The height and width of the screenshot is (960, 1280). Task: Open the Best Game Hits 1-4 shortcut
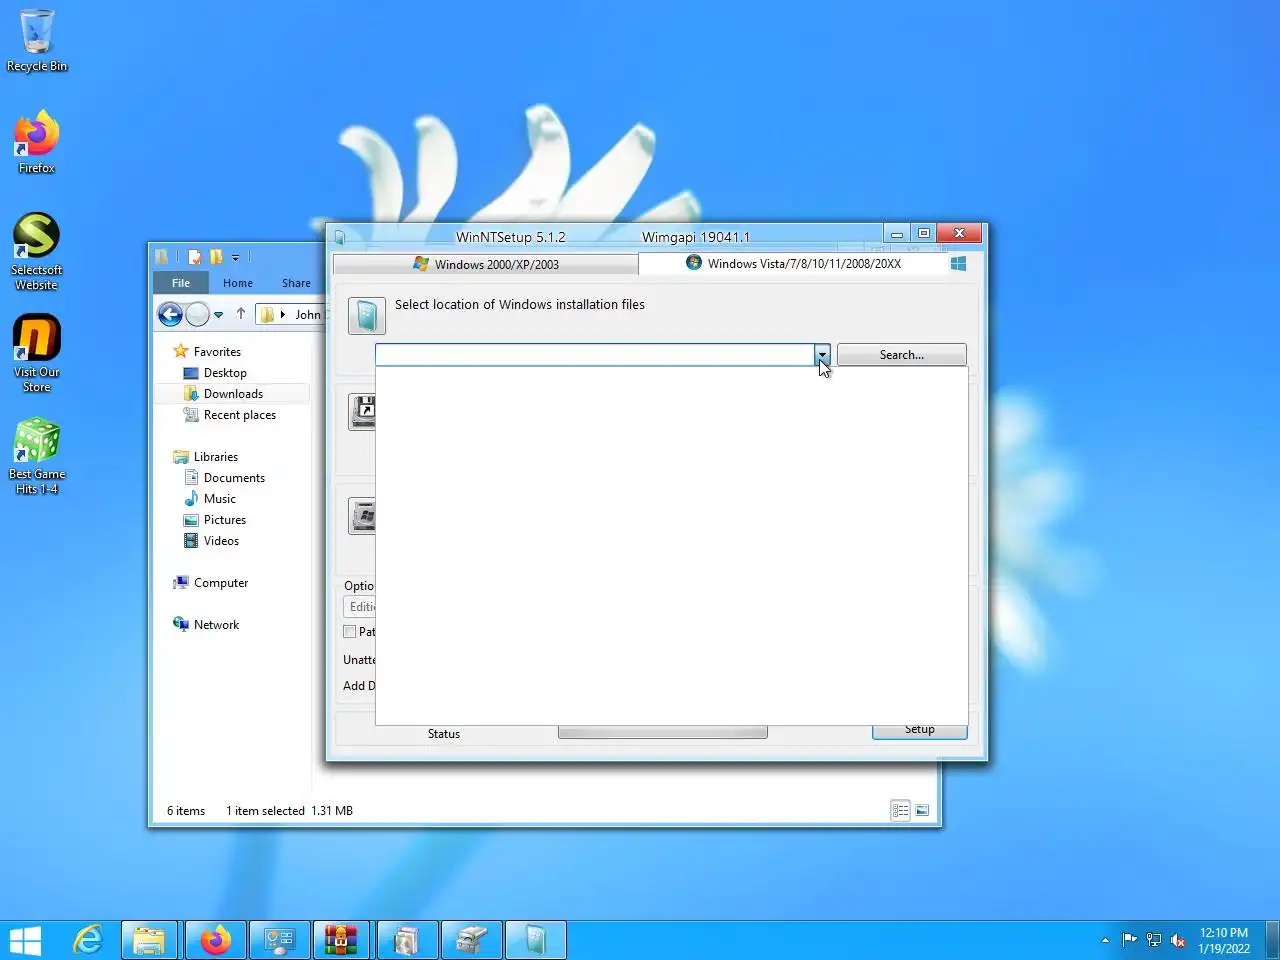(x=37, y=456)
